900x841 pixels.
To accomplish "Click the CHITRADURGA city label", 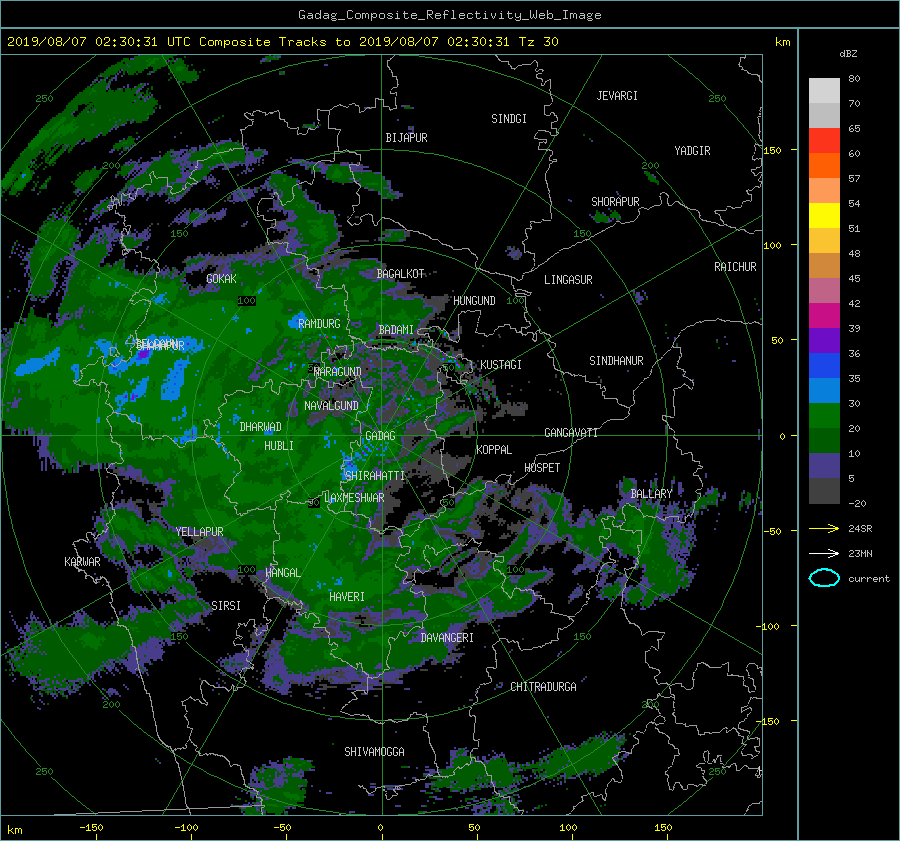I will 543,687.
